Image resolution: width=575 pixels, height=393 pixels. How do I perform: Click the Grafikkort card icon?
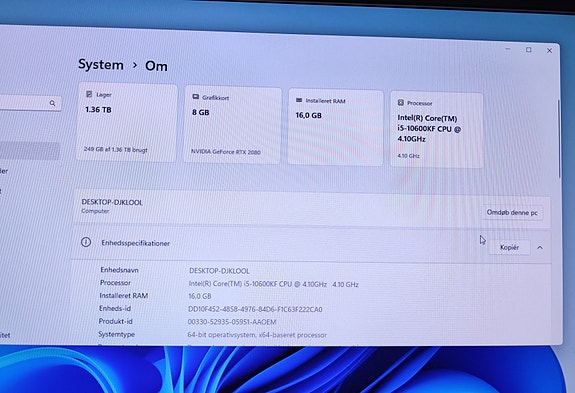pos(195,97)
